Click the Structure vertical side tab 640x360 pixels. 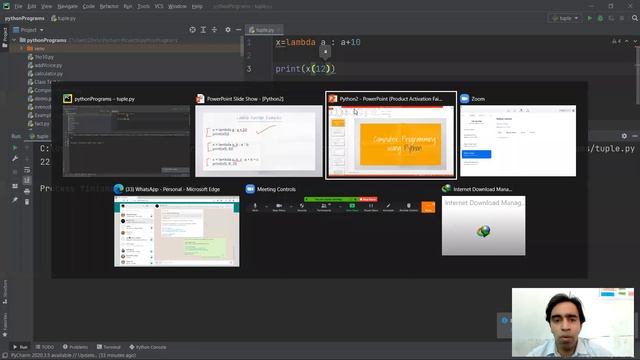click(5, 291)
